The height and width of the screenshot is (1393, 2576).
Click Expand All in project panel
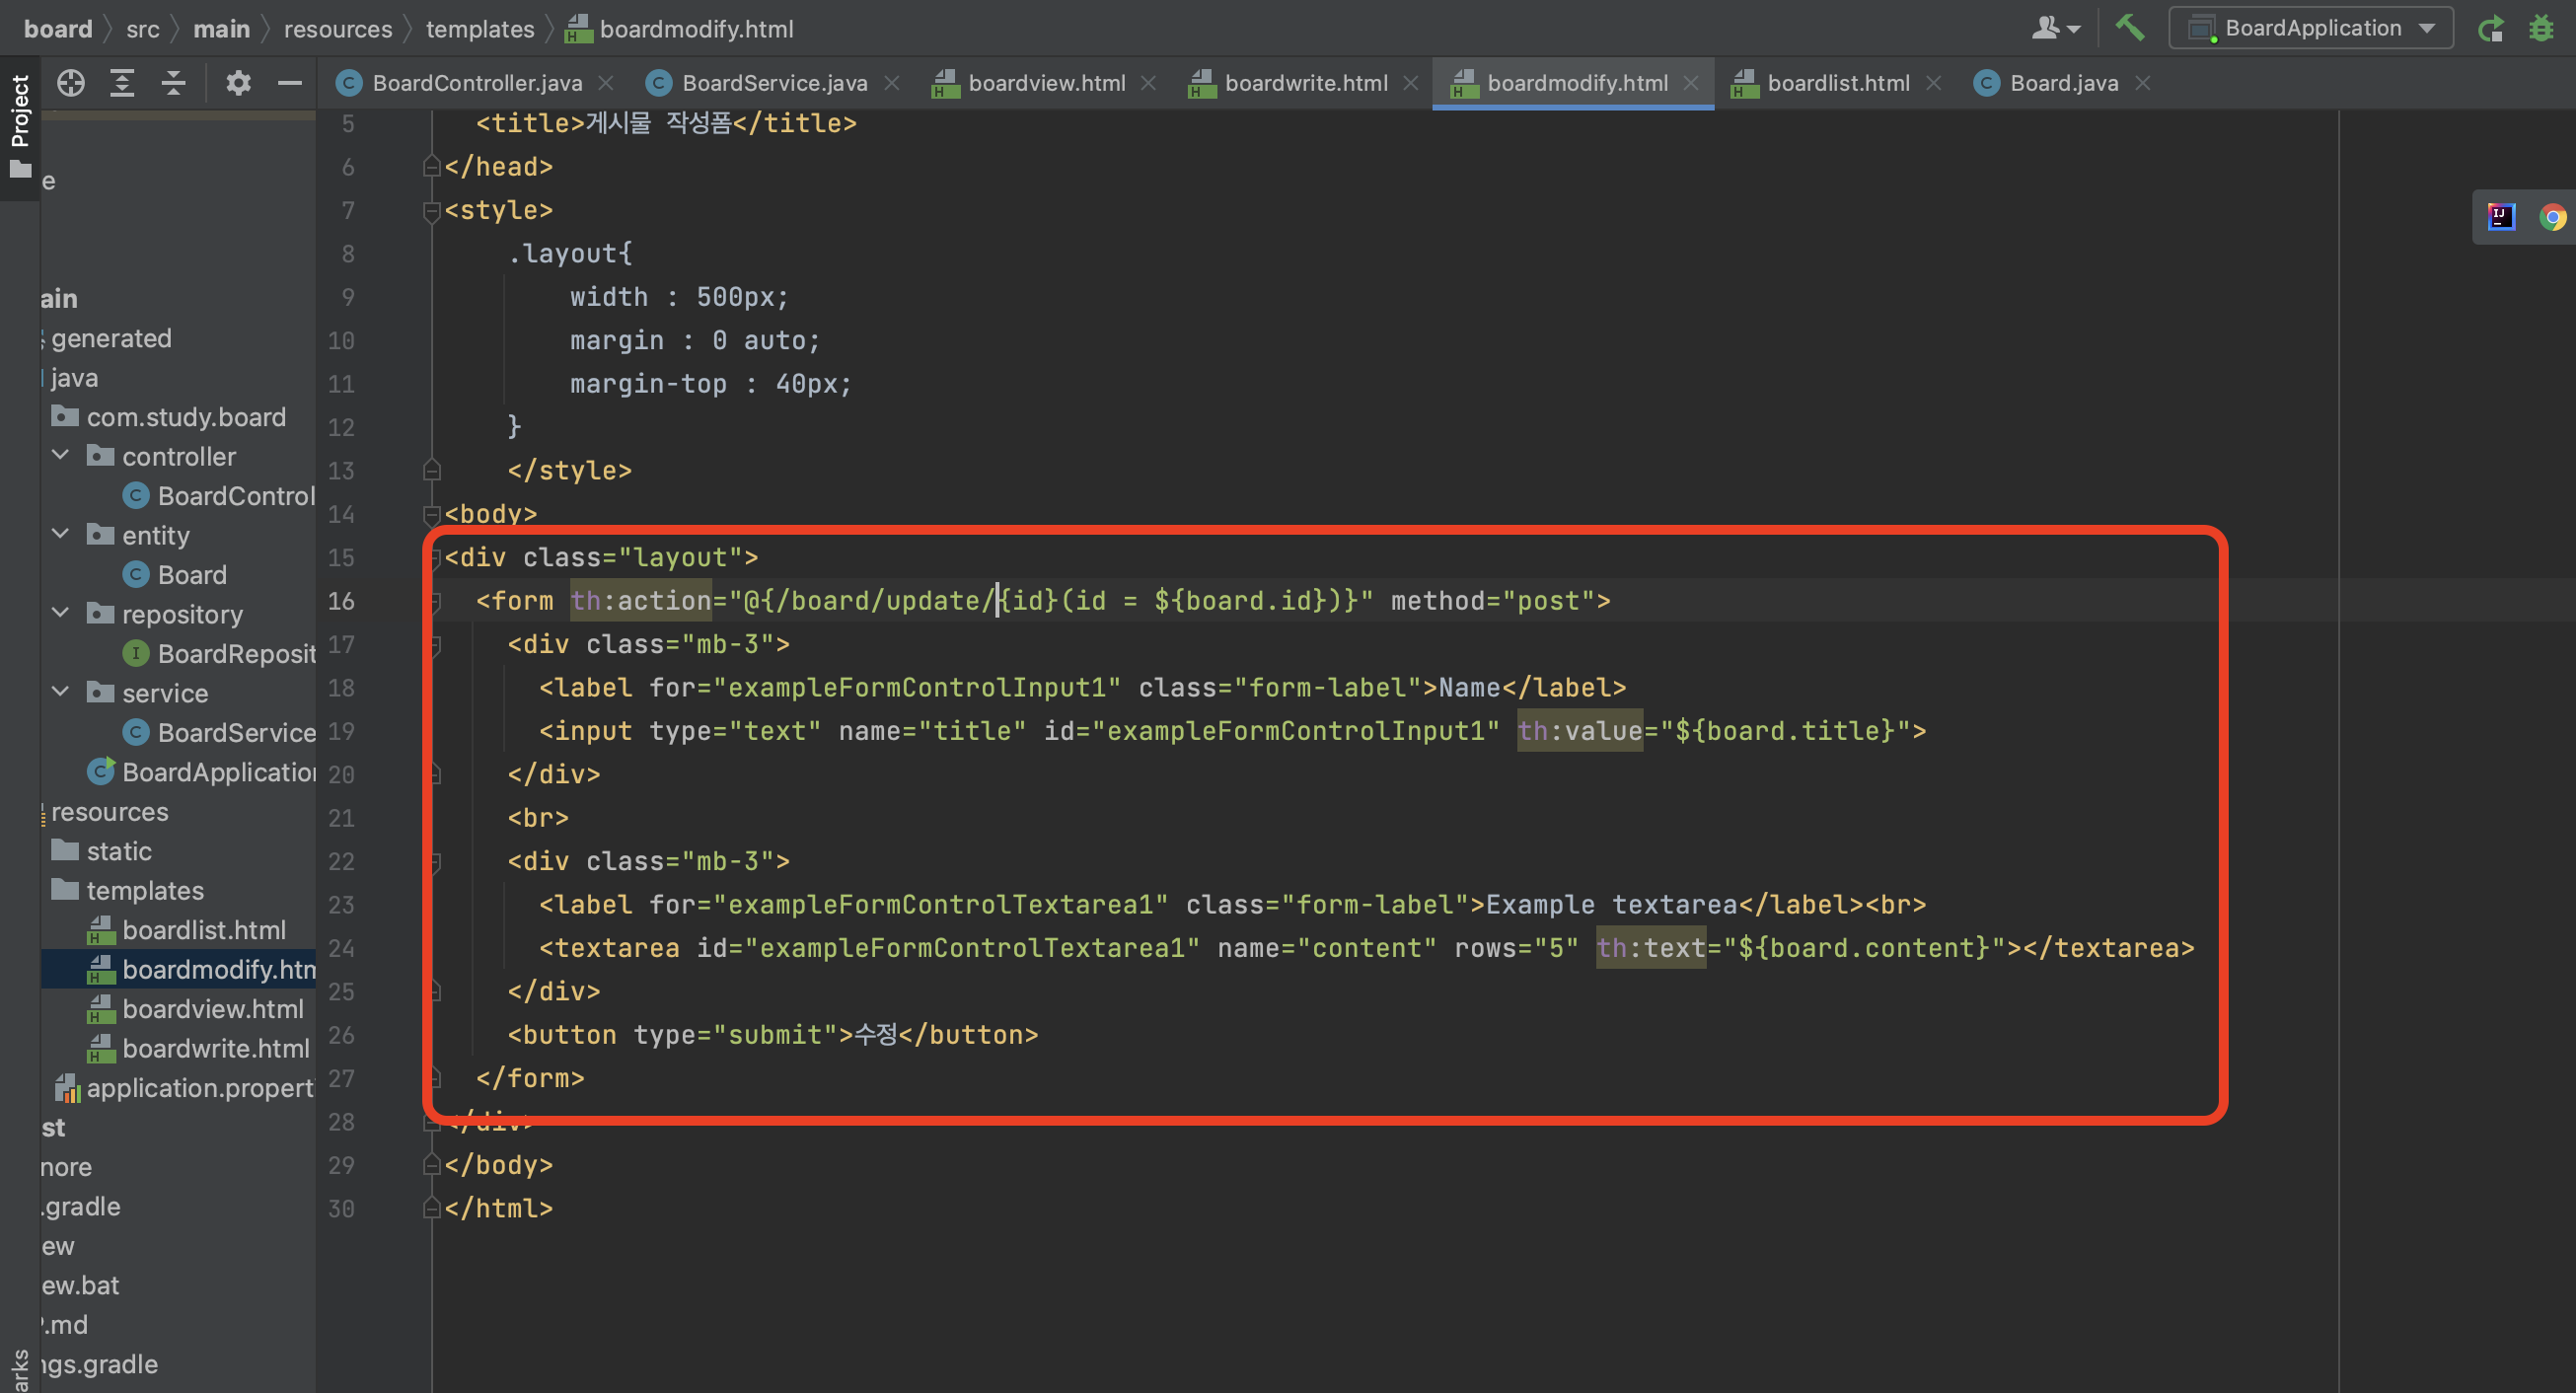pos(122,83)
